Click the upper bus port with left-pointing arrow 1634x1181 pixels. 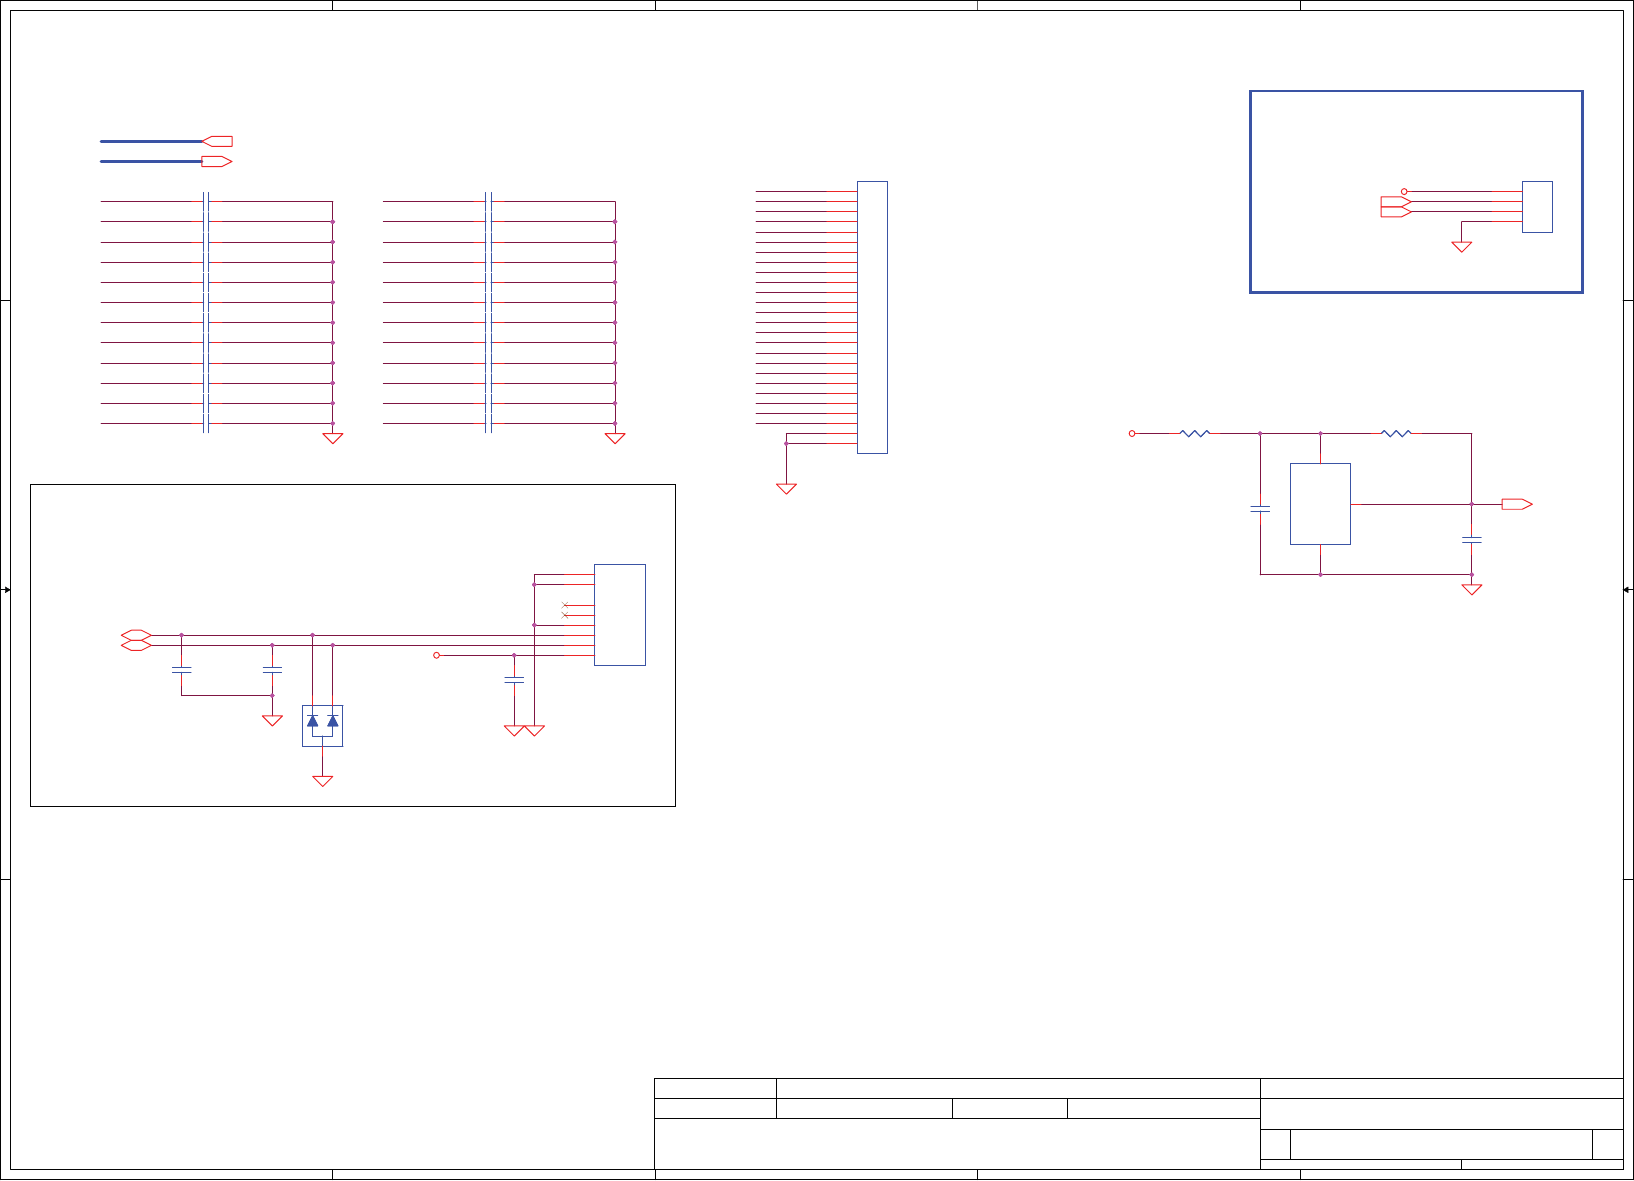pyautogui.click(x=217, y=141)
